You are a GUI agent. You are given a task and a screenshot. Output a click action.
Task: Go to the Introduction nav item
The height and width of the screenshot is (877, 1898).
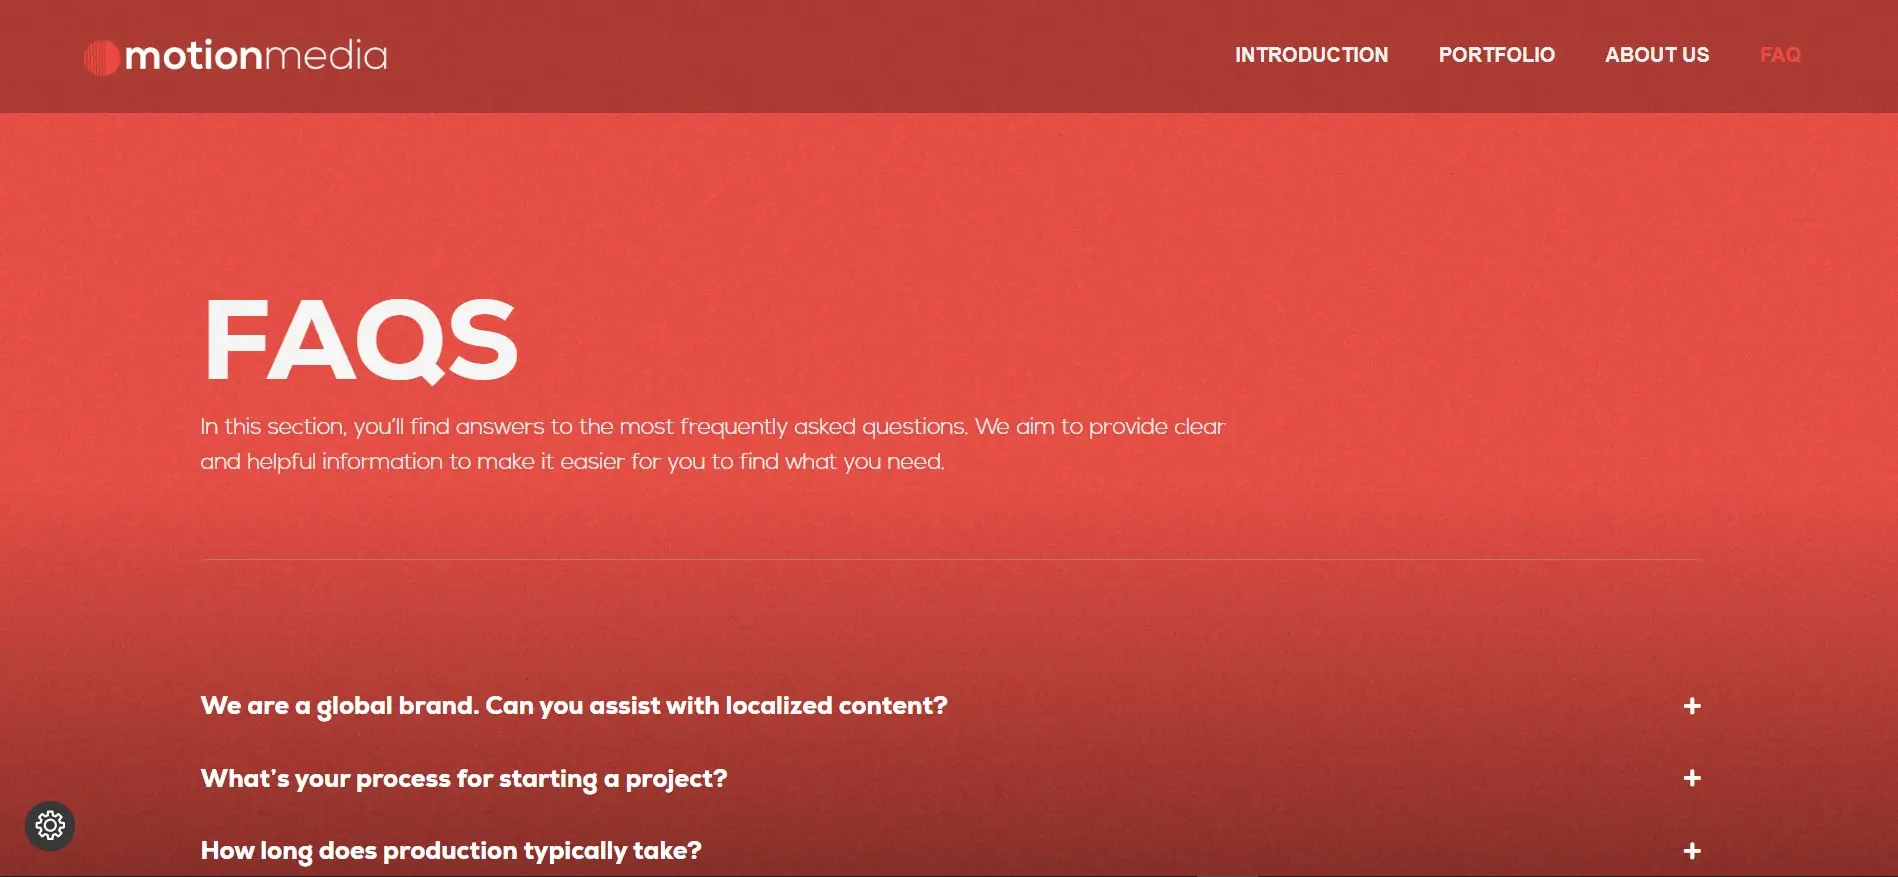(x=1311, y=55)
